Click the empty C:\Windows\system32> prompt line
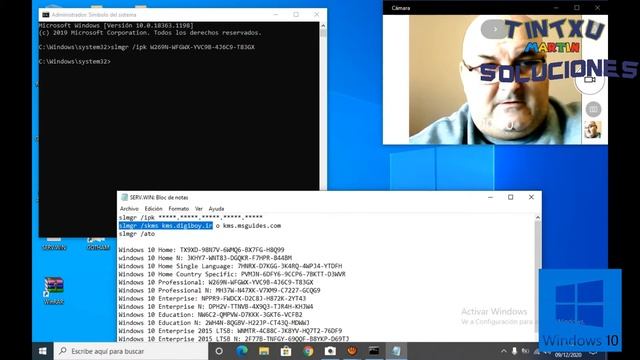640x360 pixels. 75,62
